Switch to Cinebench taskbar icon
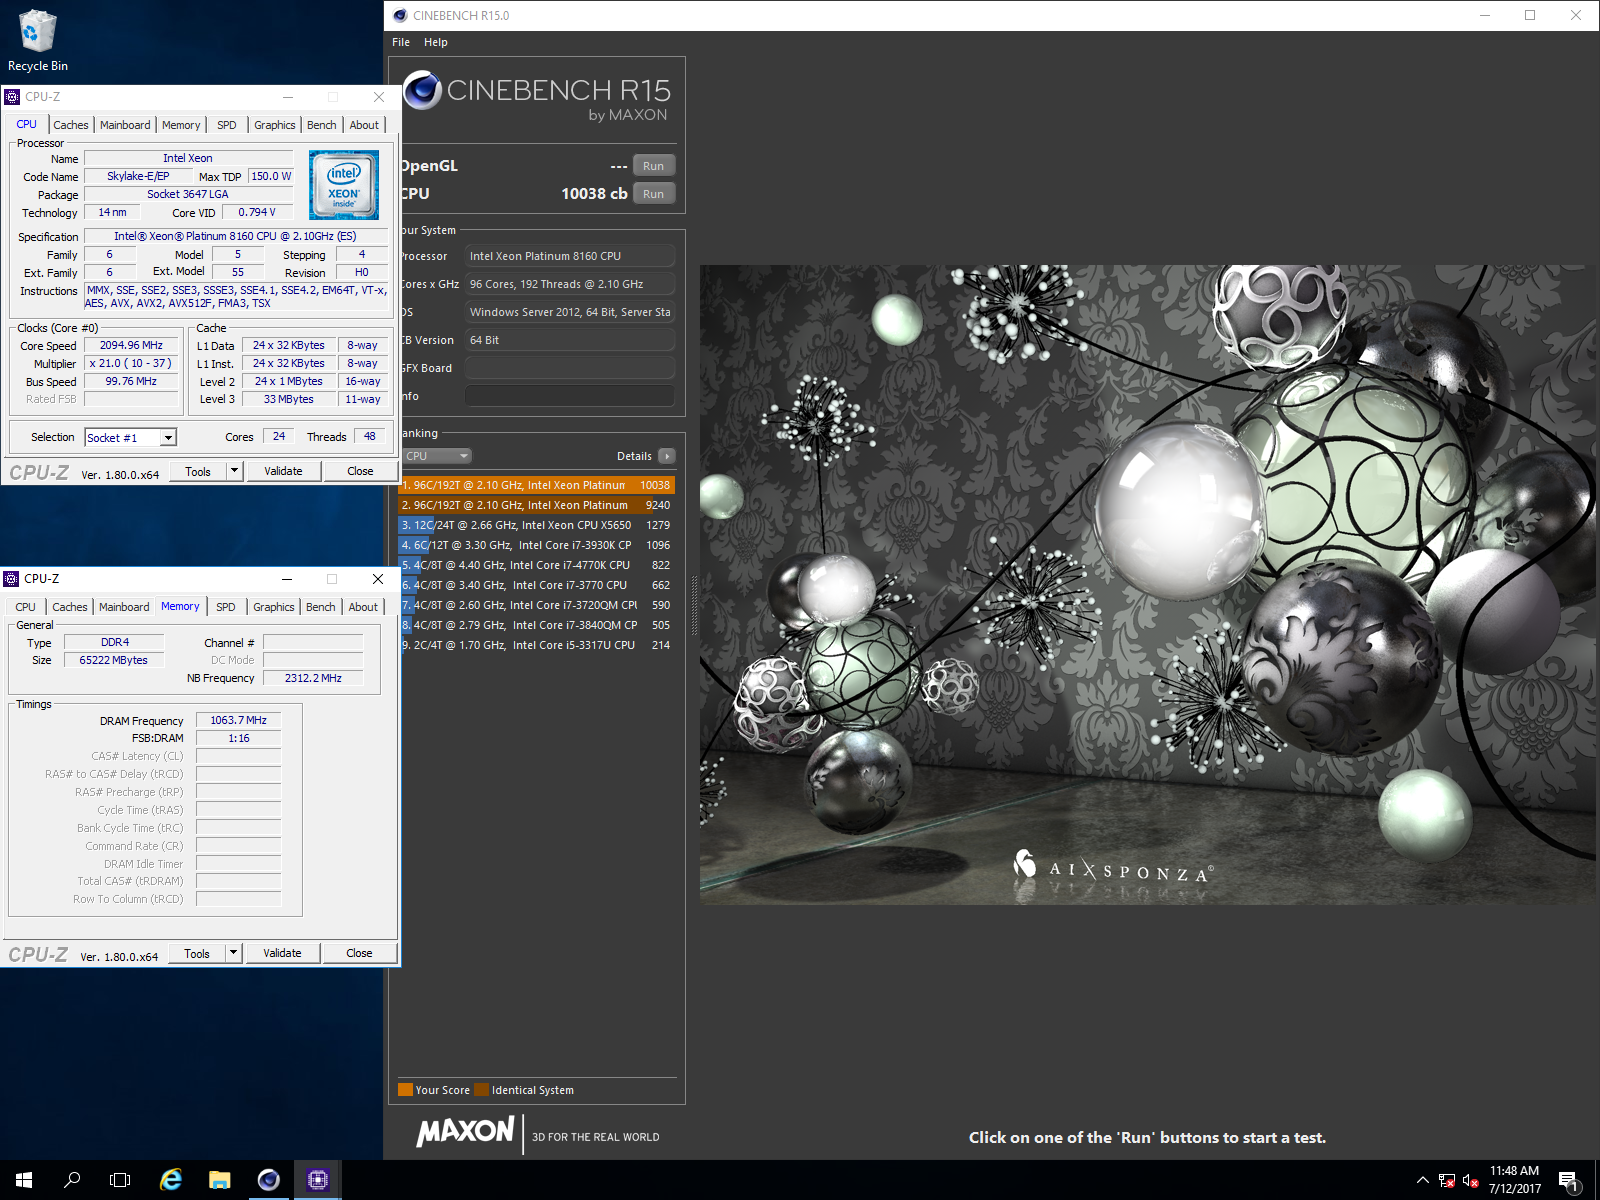The width and height of the screenshot is (1600, 1200). [x=269, y=1180]
